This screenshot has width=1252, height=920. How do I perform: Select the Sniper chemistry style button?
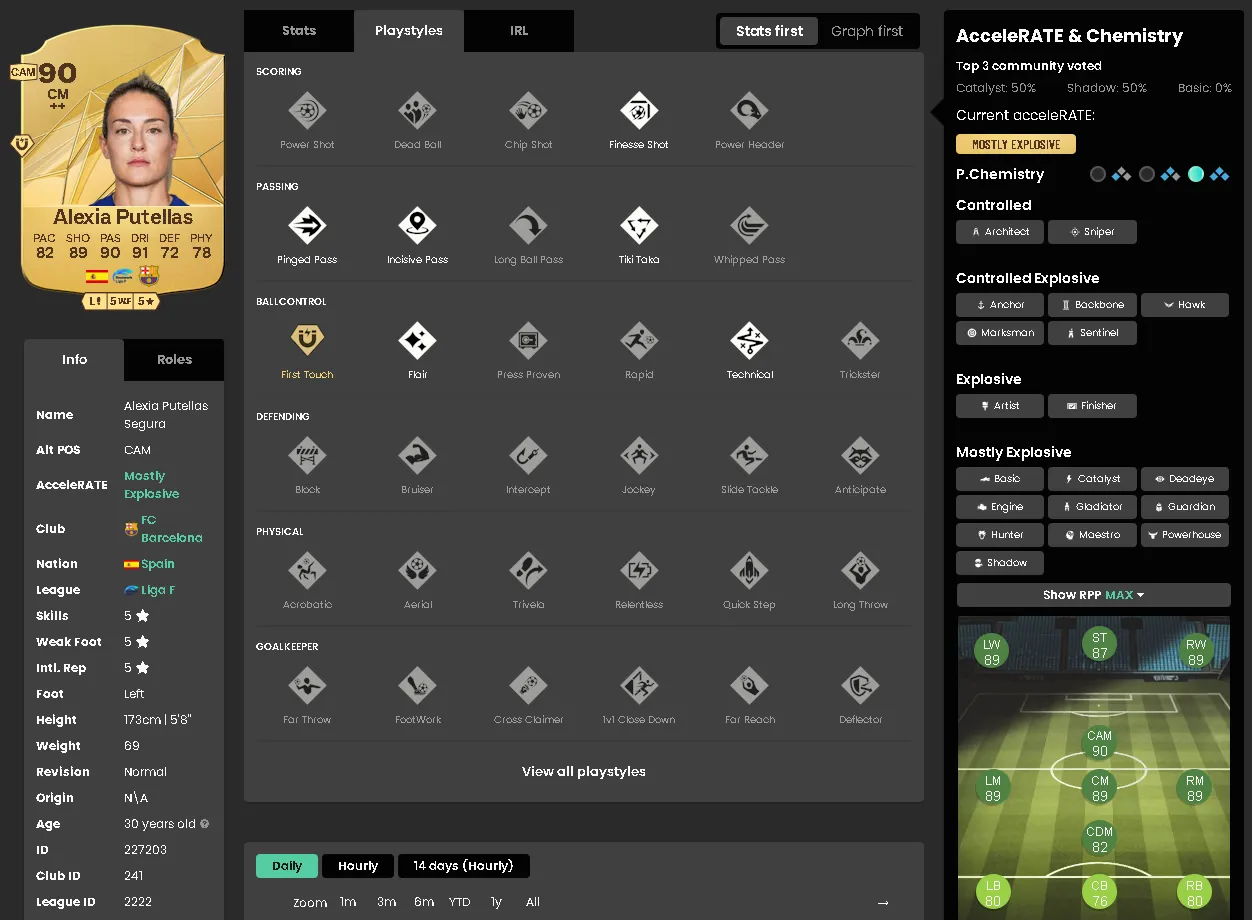click(x=1092, y=232)
